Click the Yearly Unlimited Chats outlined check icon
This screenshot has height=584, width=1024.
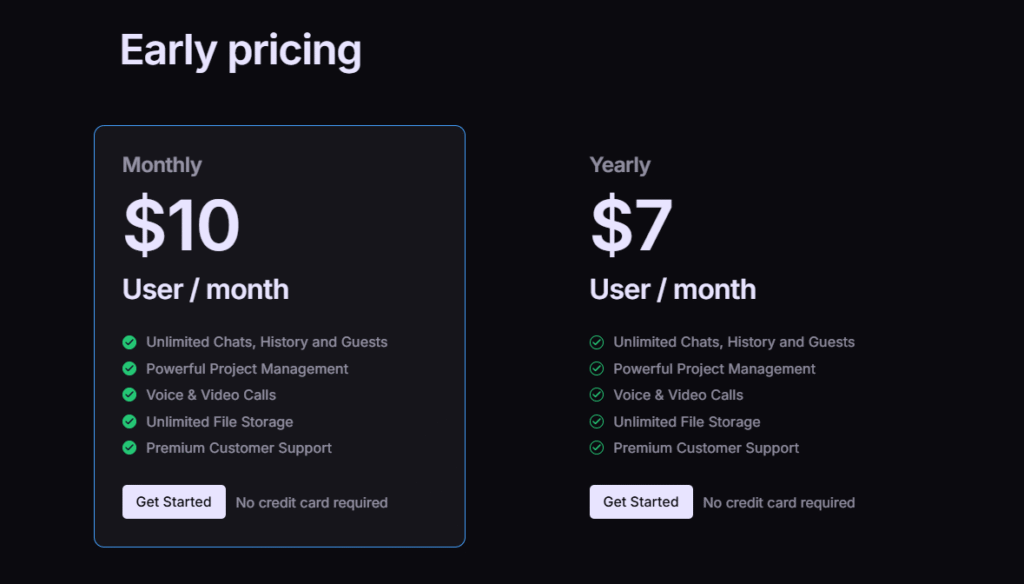pos(597,342)
